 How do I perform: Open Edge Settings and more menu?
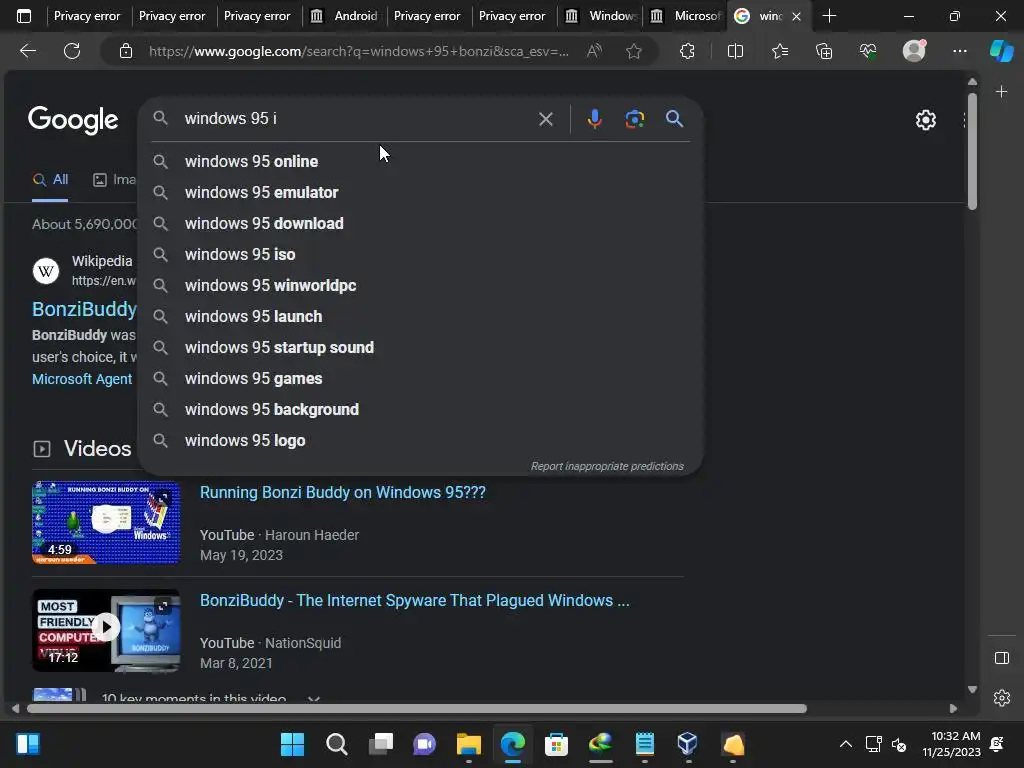pyautogui.click(x=959, y=51)
